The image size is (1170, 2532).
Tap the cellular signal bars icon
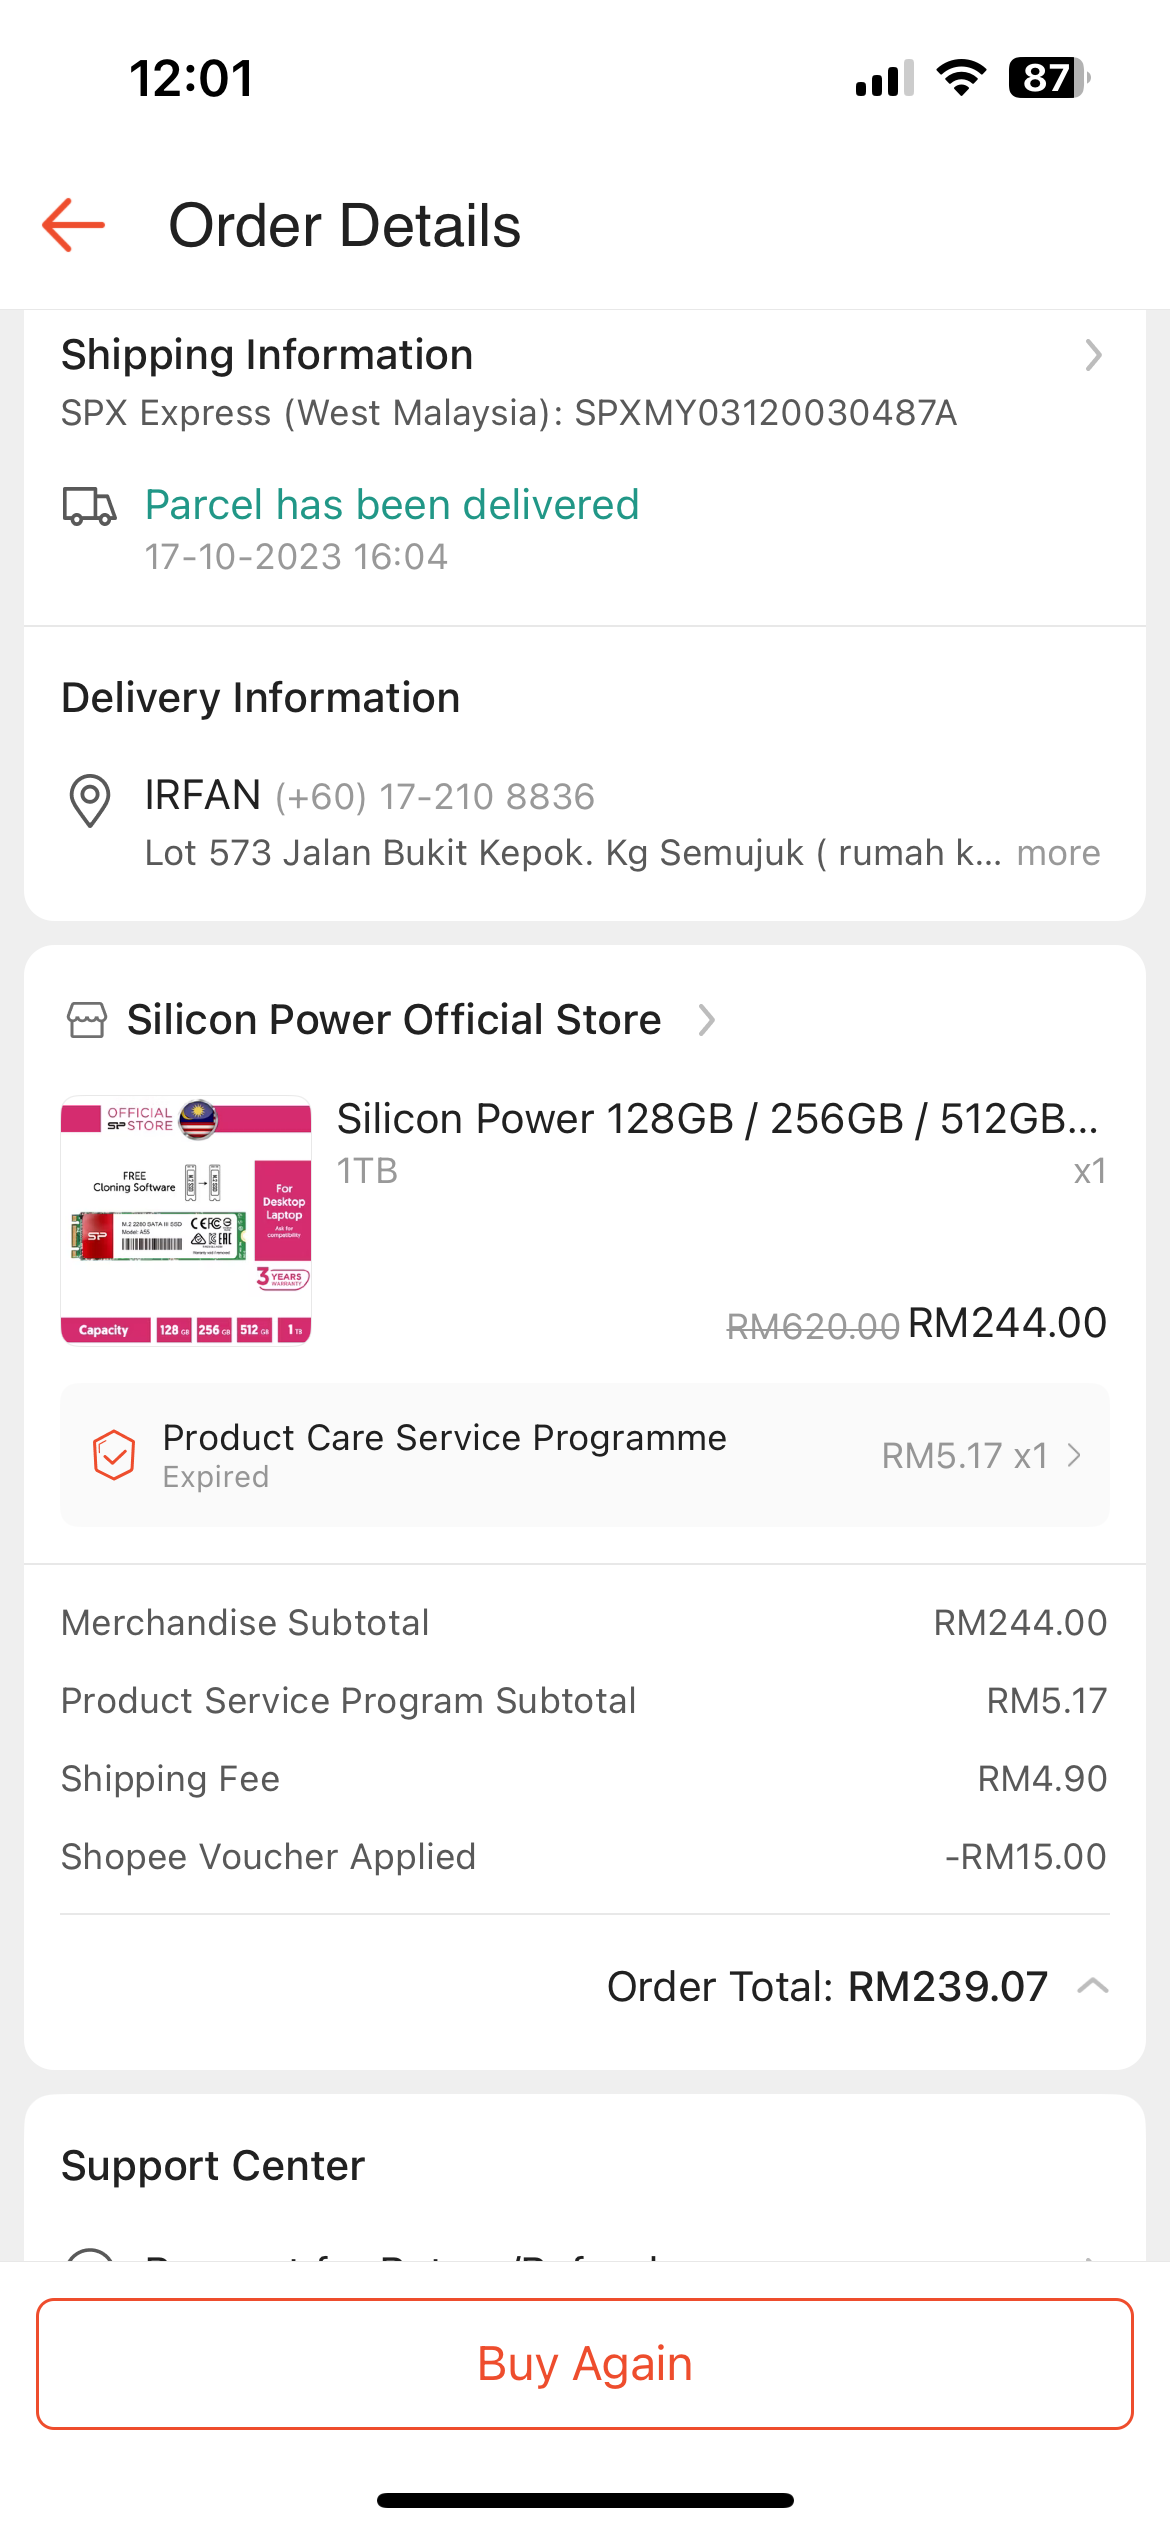pos(884,78)
